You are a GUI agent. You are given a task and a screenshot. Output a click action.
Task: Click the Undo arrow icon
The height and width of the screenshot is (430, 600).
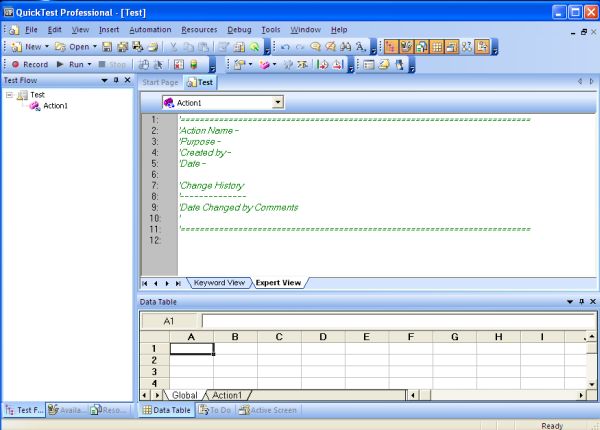pyautogui.click(x=285, y=47)
